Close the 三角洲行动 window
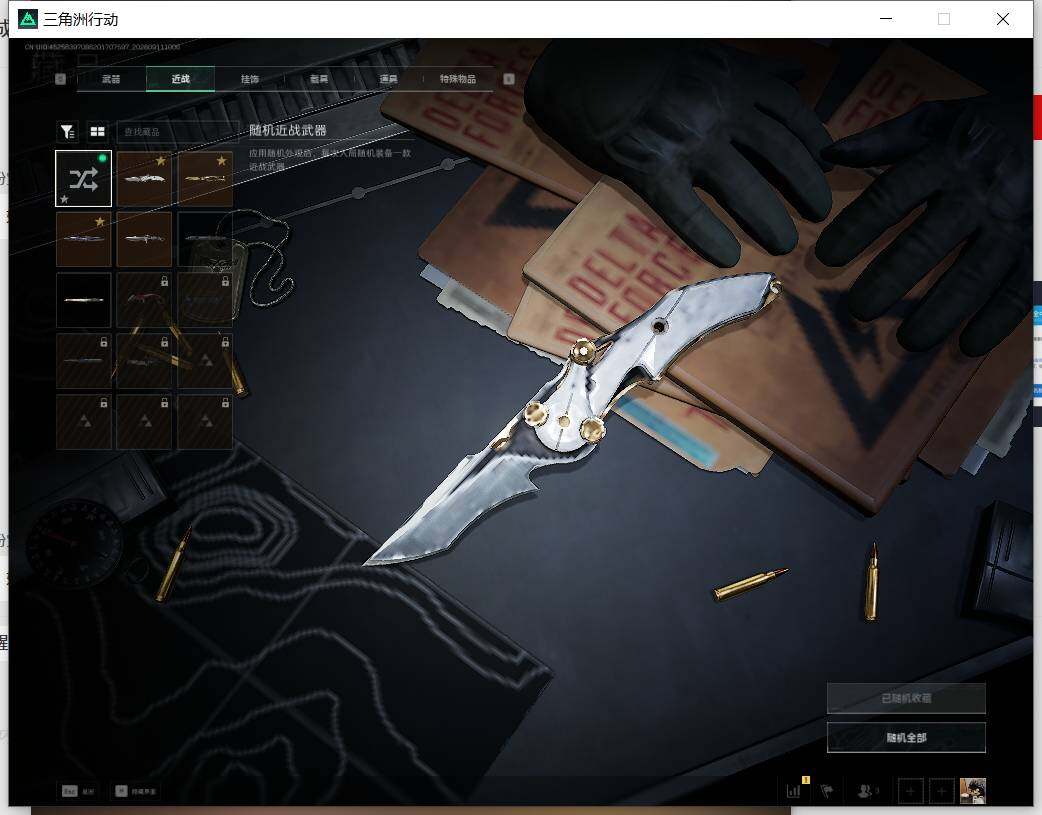 [1003, 19]
